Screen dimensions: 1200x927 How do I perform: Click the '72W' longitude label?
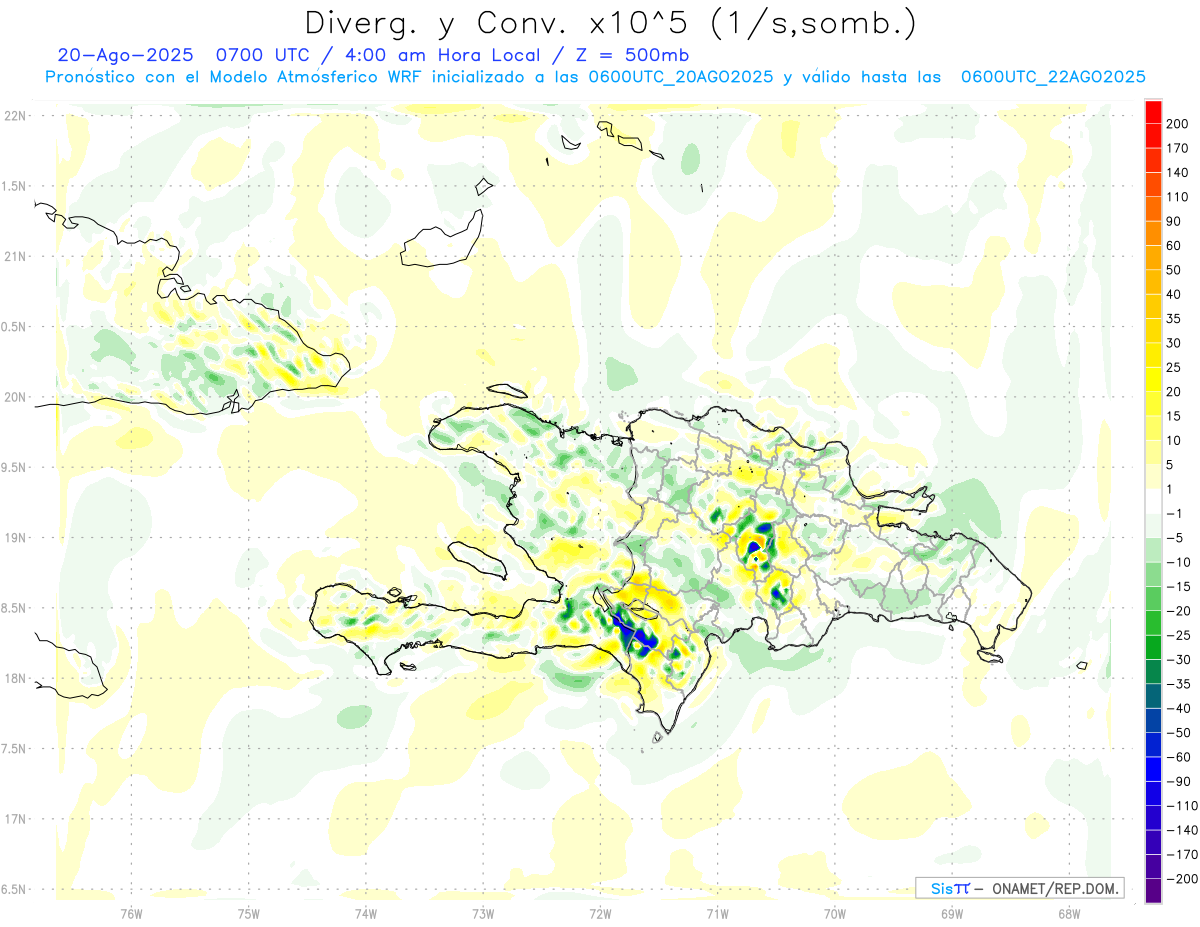(x=600, y=913)
